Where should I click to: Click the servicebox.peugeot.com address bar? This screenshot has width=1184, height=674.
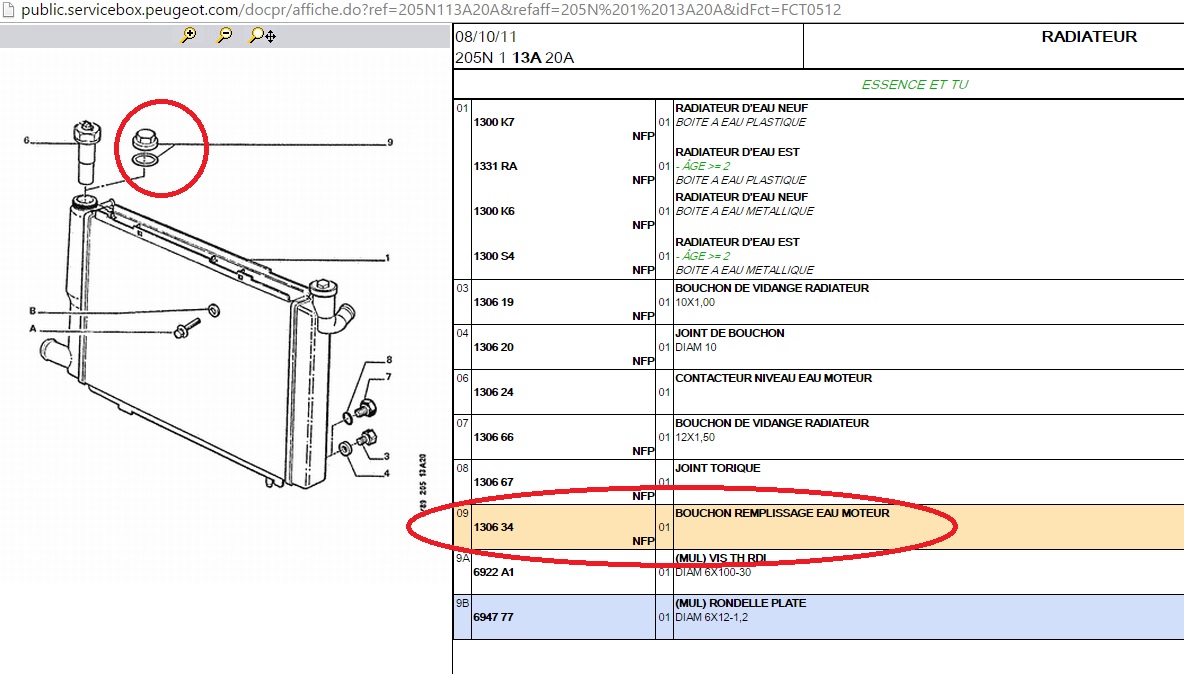430,10
